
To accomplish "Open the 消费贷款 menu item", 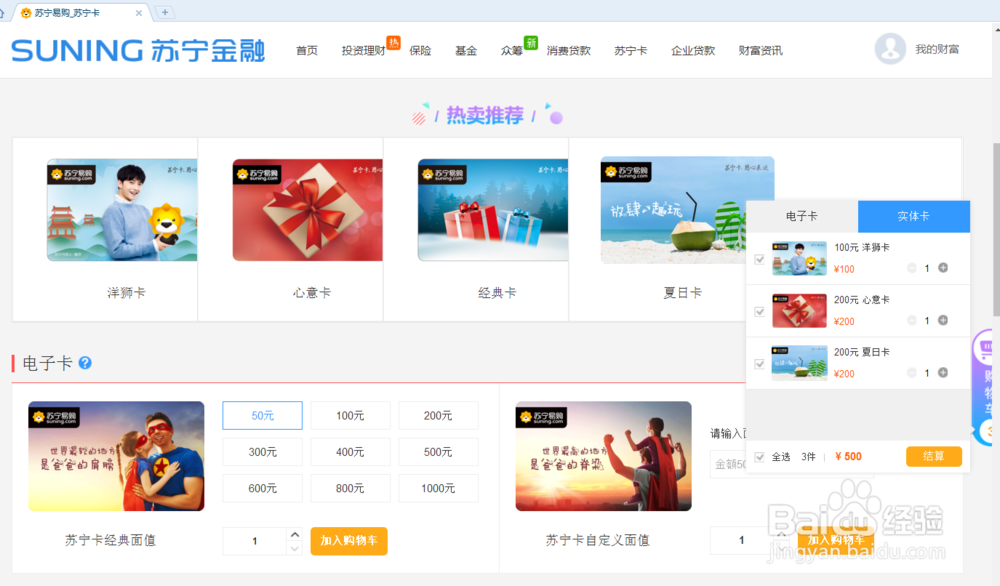I will 569,50.
